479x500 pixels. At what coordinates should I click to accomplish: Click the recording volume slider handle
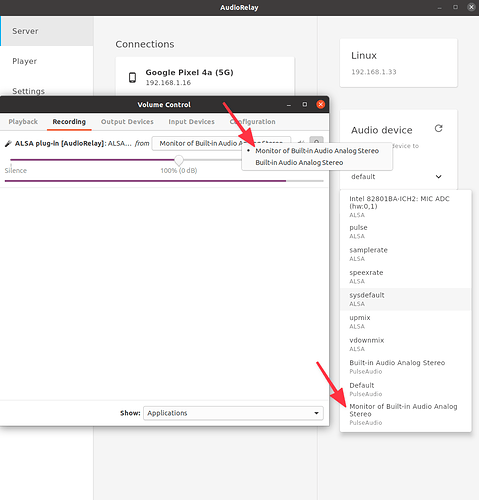point(179,160)
